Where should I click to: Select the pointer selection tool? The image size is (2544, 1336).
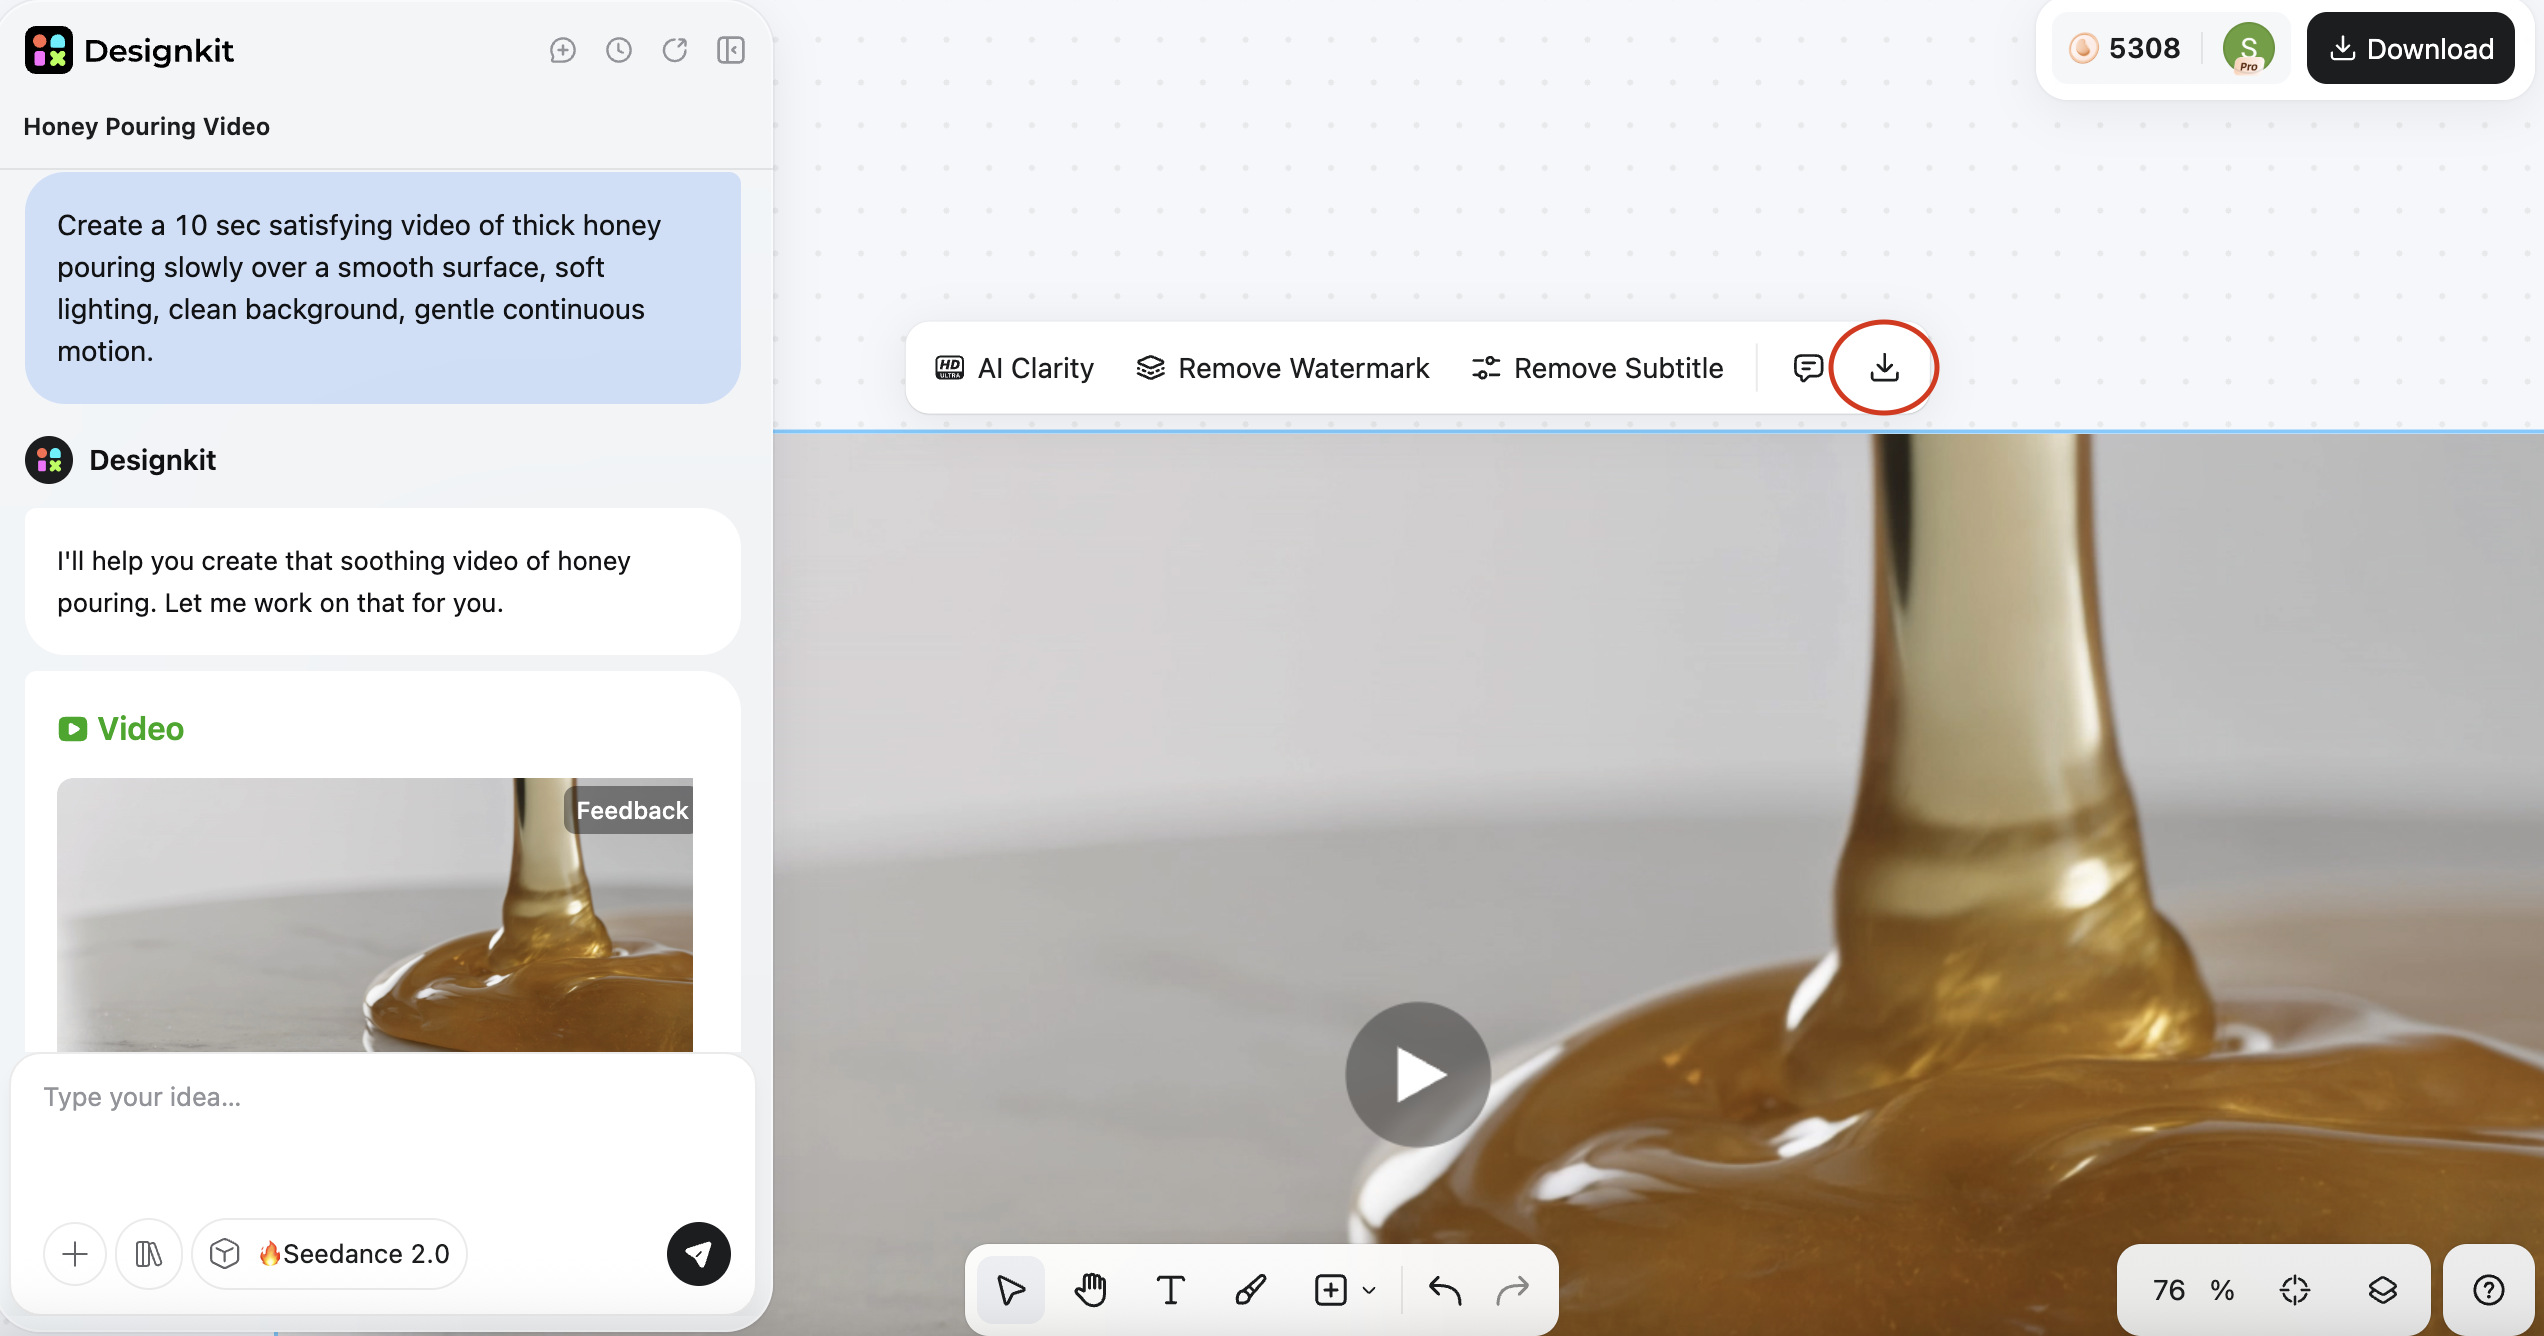click(1011, 1290)
